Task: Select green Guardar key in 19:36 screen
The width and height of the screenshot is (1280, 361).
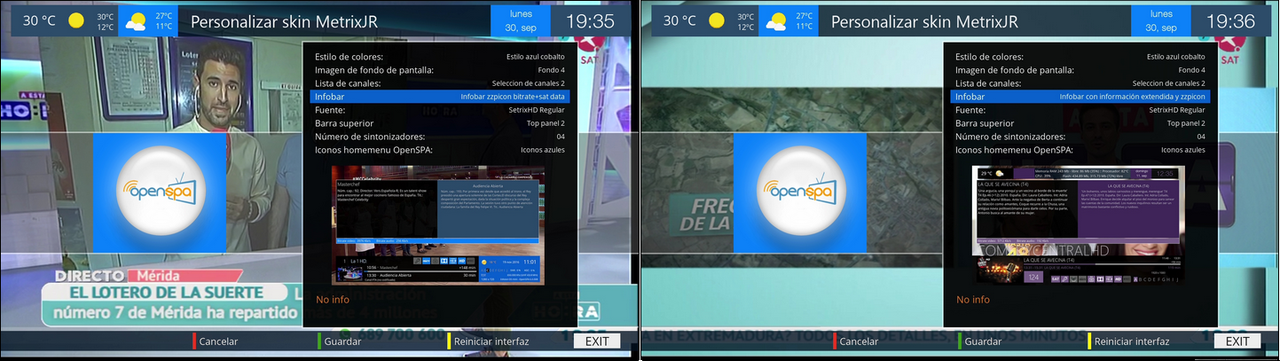Action: [x=980, y=341]
